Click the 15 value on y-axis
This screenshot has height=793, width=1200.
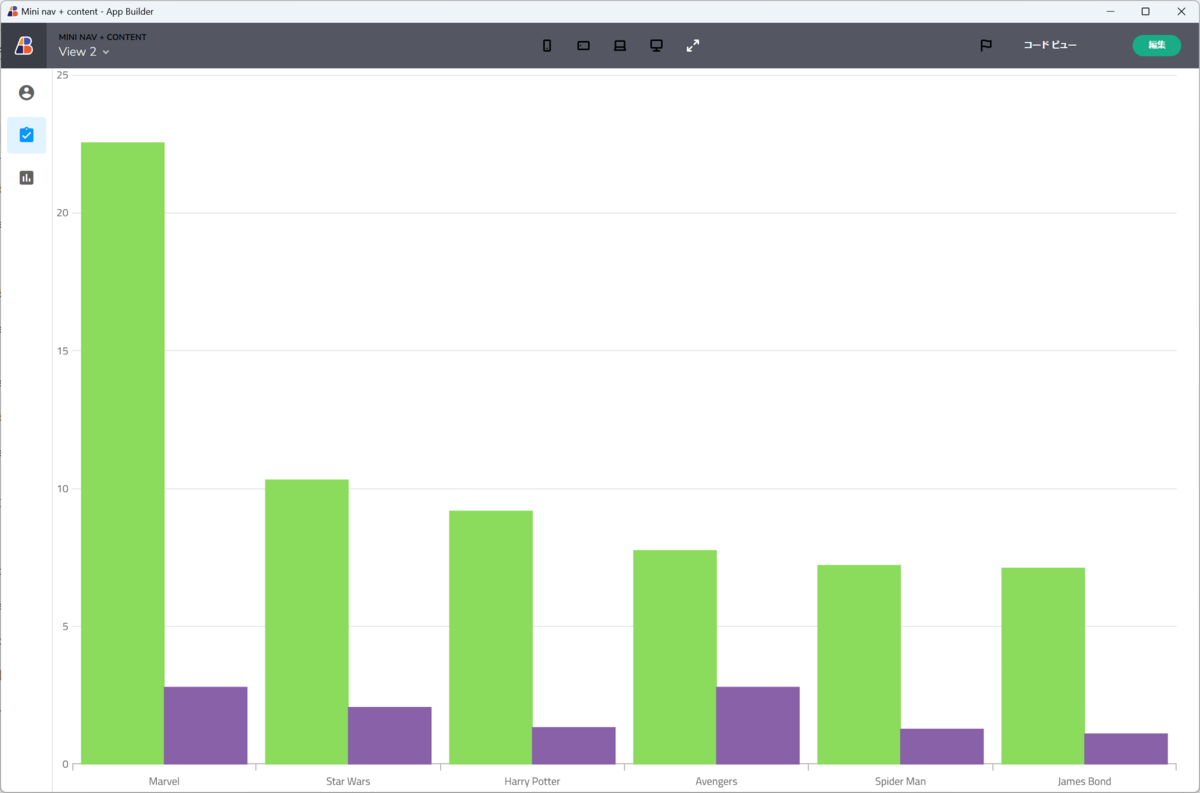point(62,351)
